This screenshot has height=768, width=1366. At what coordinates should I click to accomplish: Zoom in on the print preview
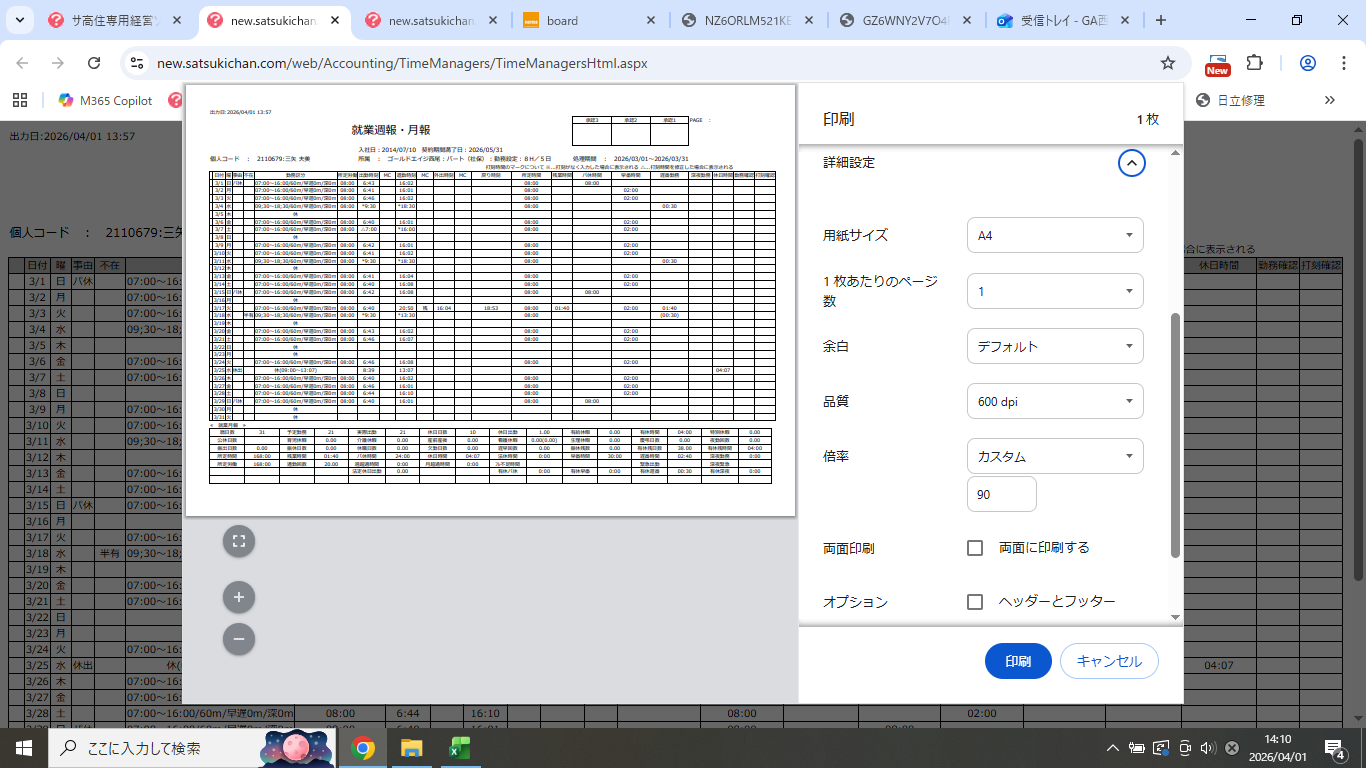coord(238,597)
